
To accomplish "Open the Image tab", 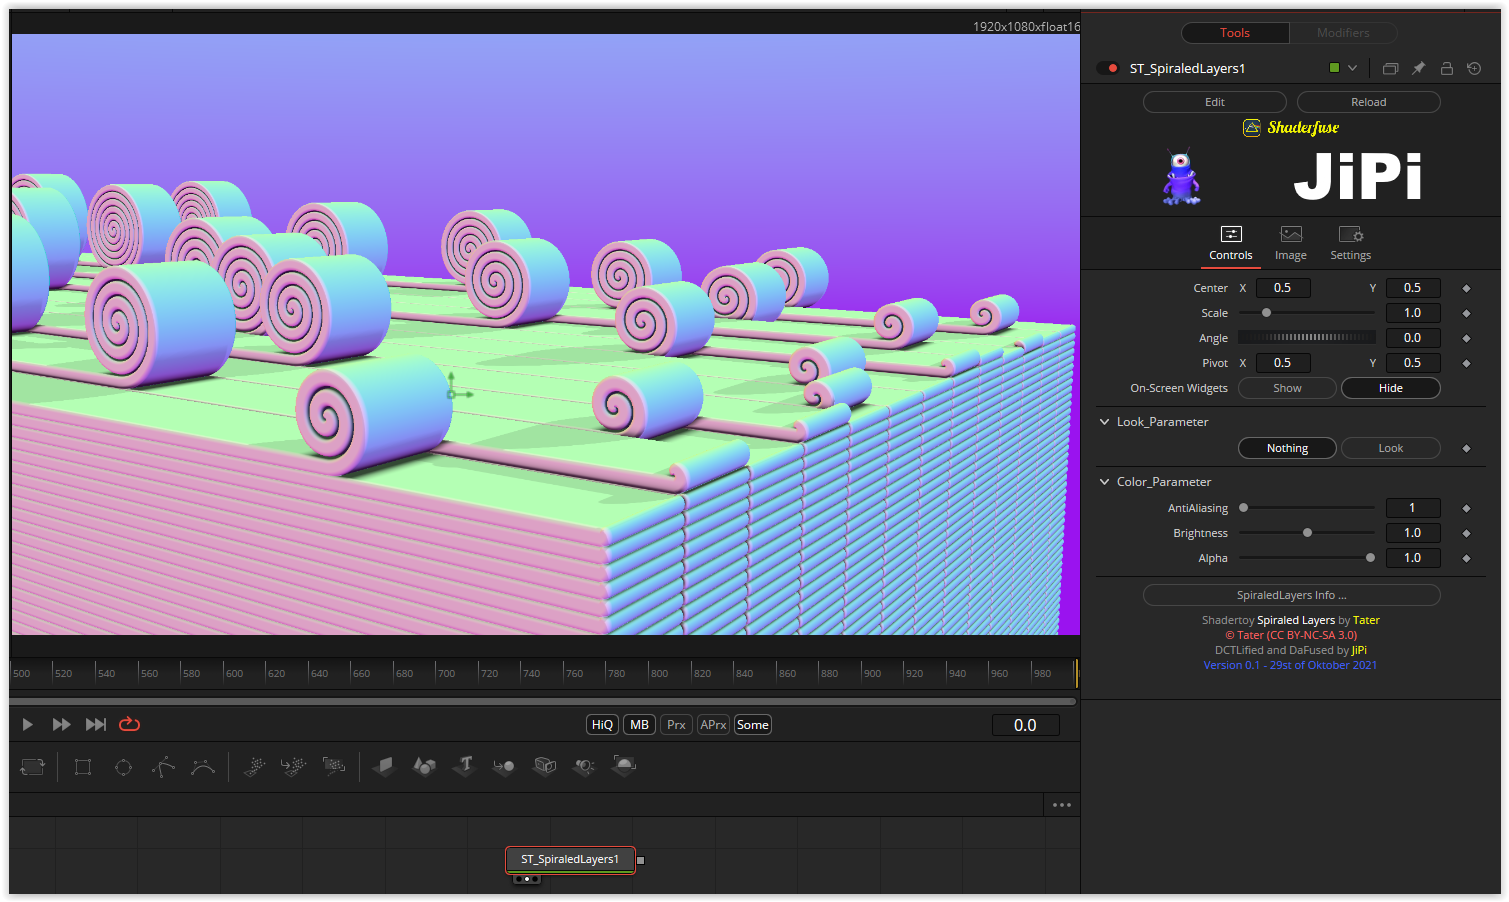I will (x=1291, y=243).
